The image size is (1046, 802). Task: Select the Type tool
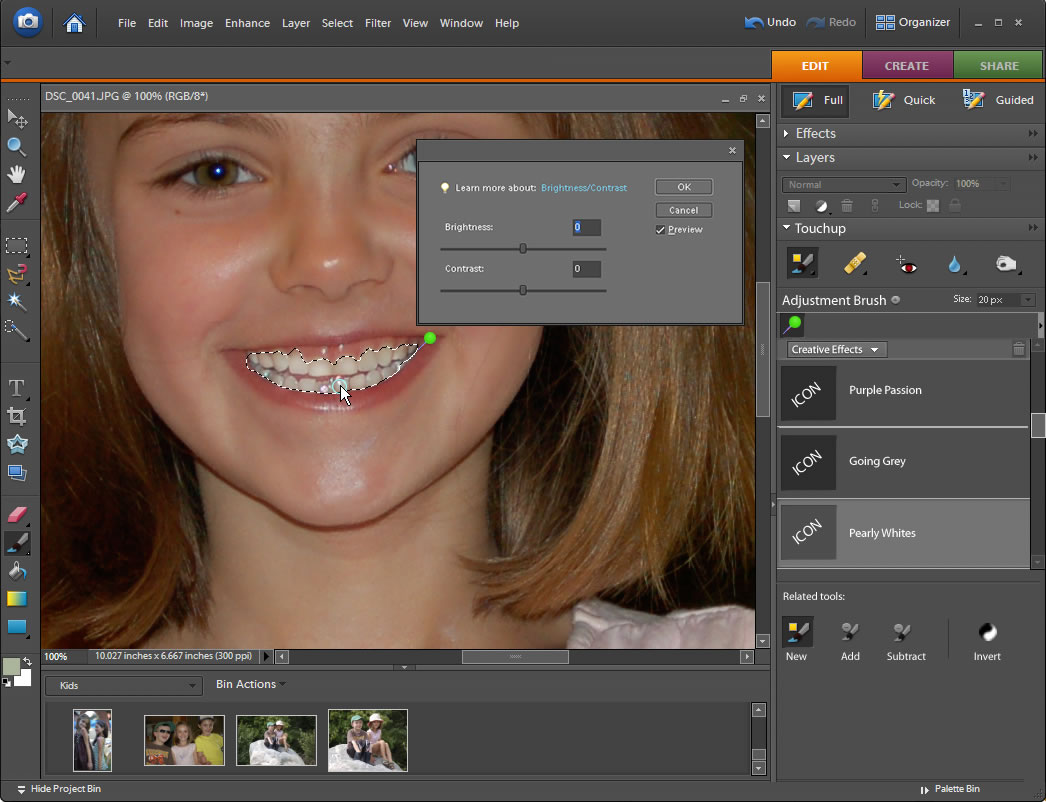point(17,388)
